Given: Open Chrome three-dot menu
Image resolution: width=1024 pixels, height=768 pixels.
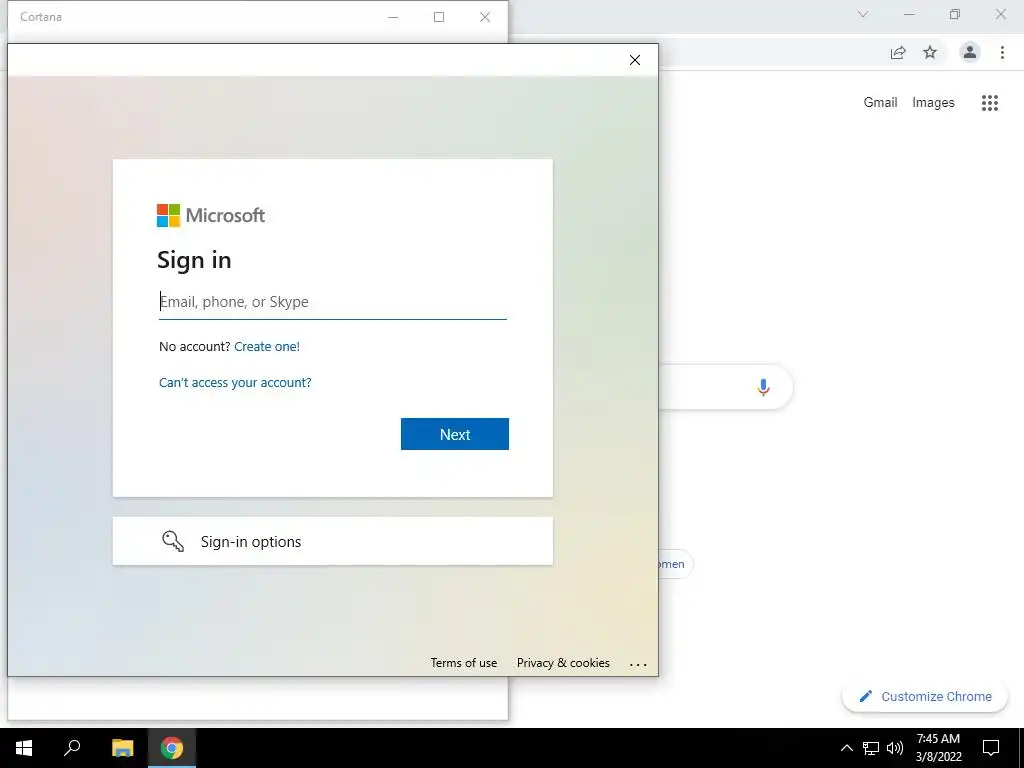Looking at the screenshot, I should coord(1002,53).
